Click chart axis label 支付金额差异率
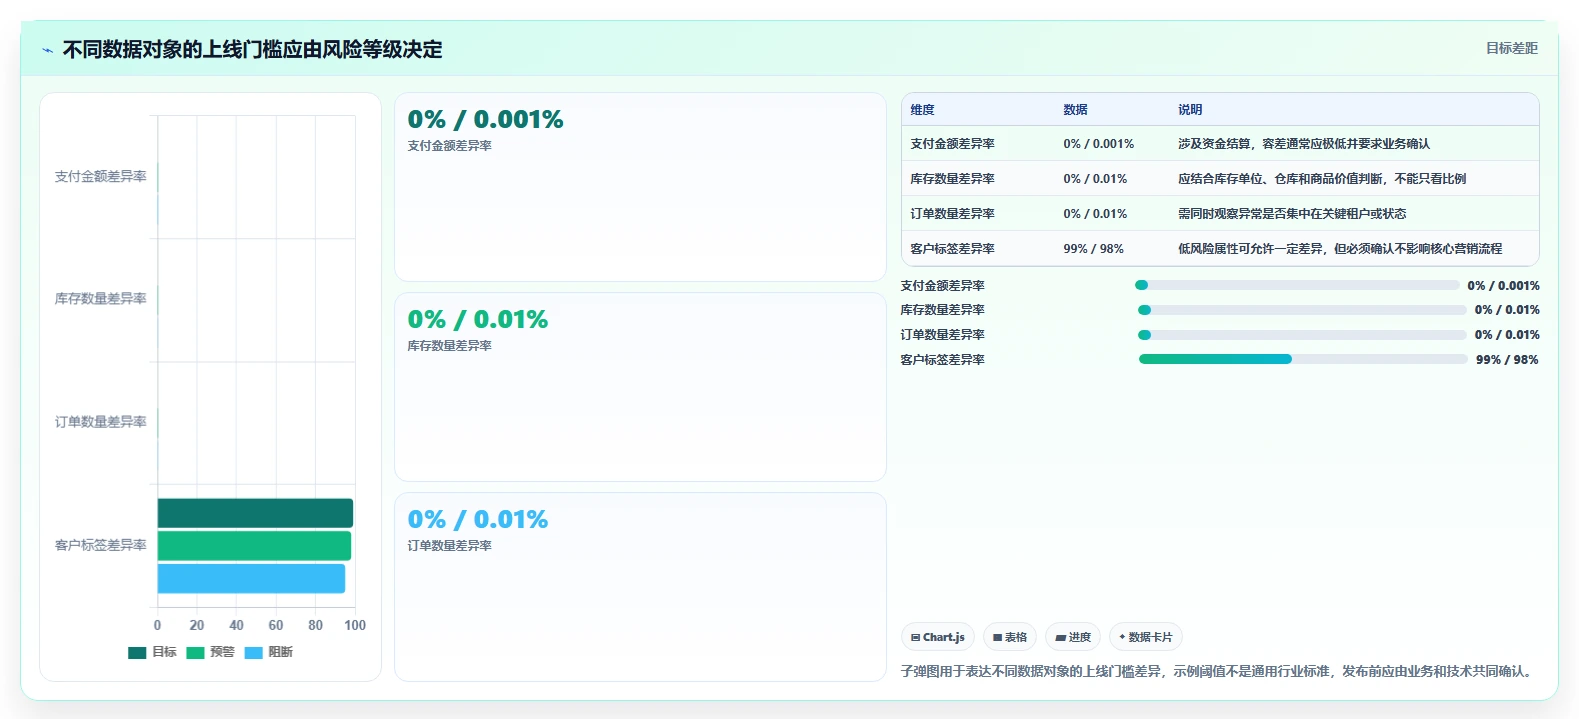This screenshot has width=1579, height=719. pyautogui.click(x=101, y=177)
